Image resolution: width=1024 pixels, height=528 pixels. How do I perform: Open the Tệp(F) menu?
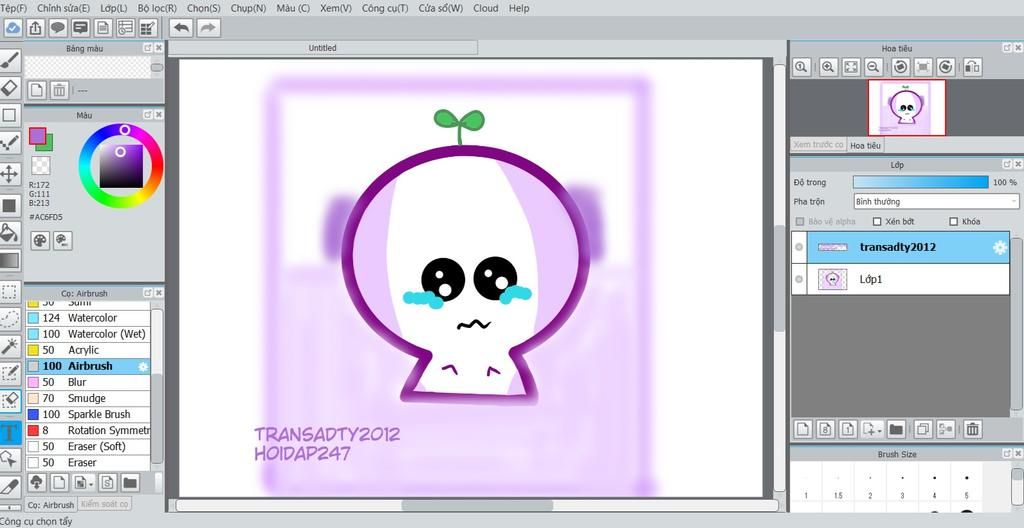tap(14, 8)
